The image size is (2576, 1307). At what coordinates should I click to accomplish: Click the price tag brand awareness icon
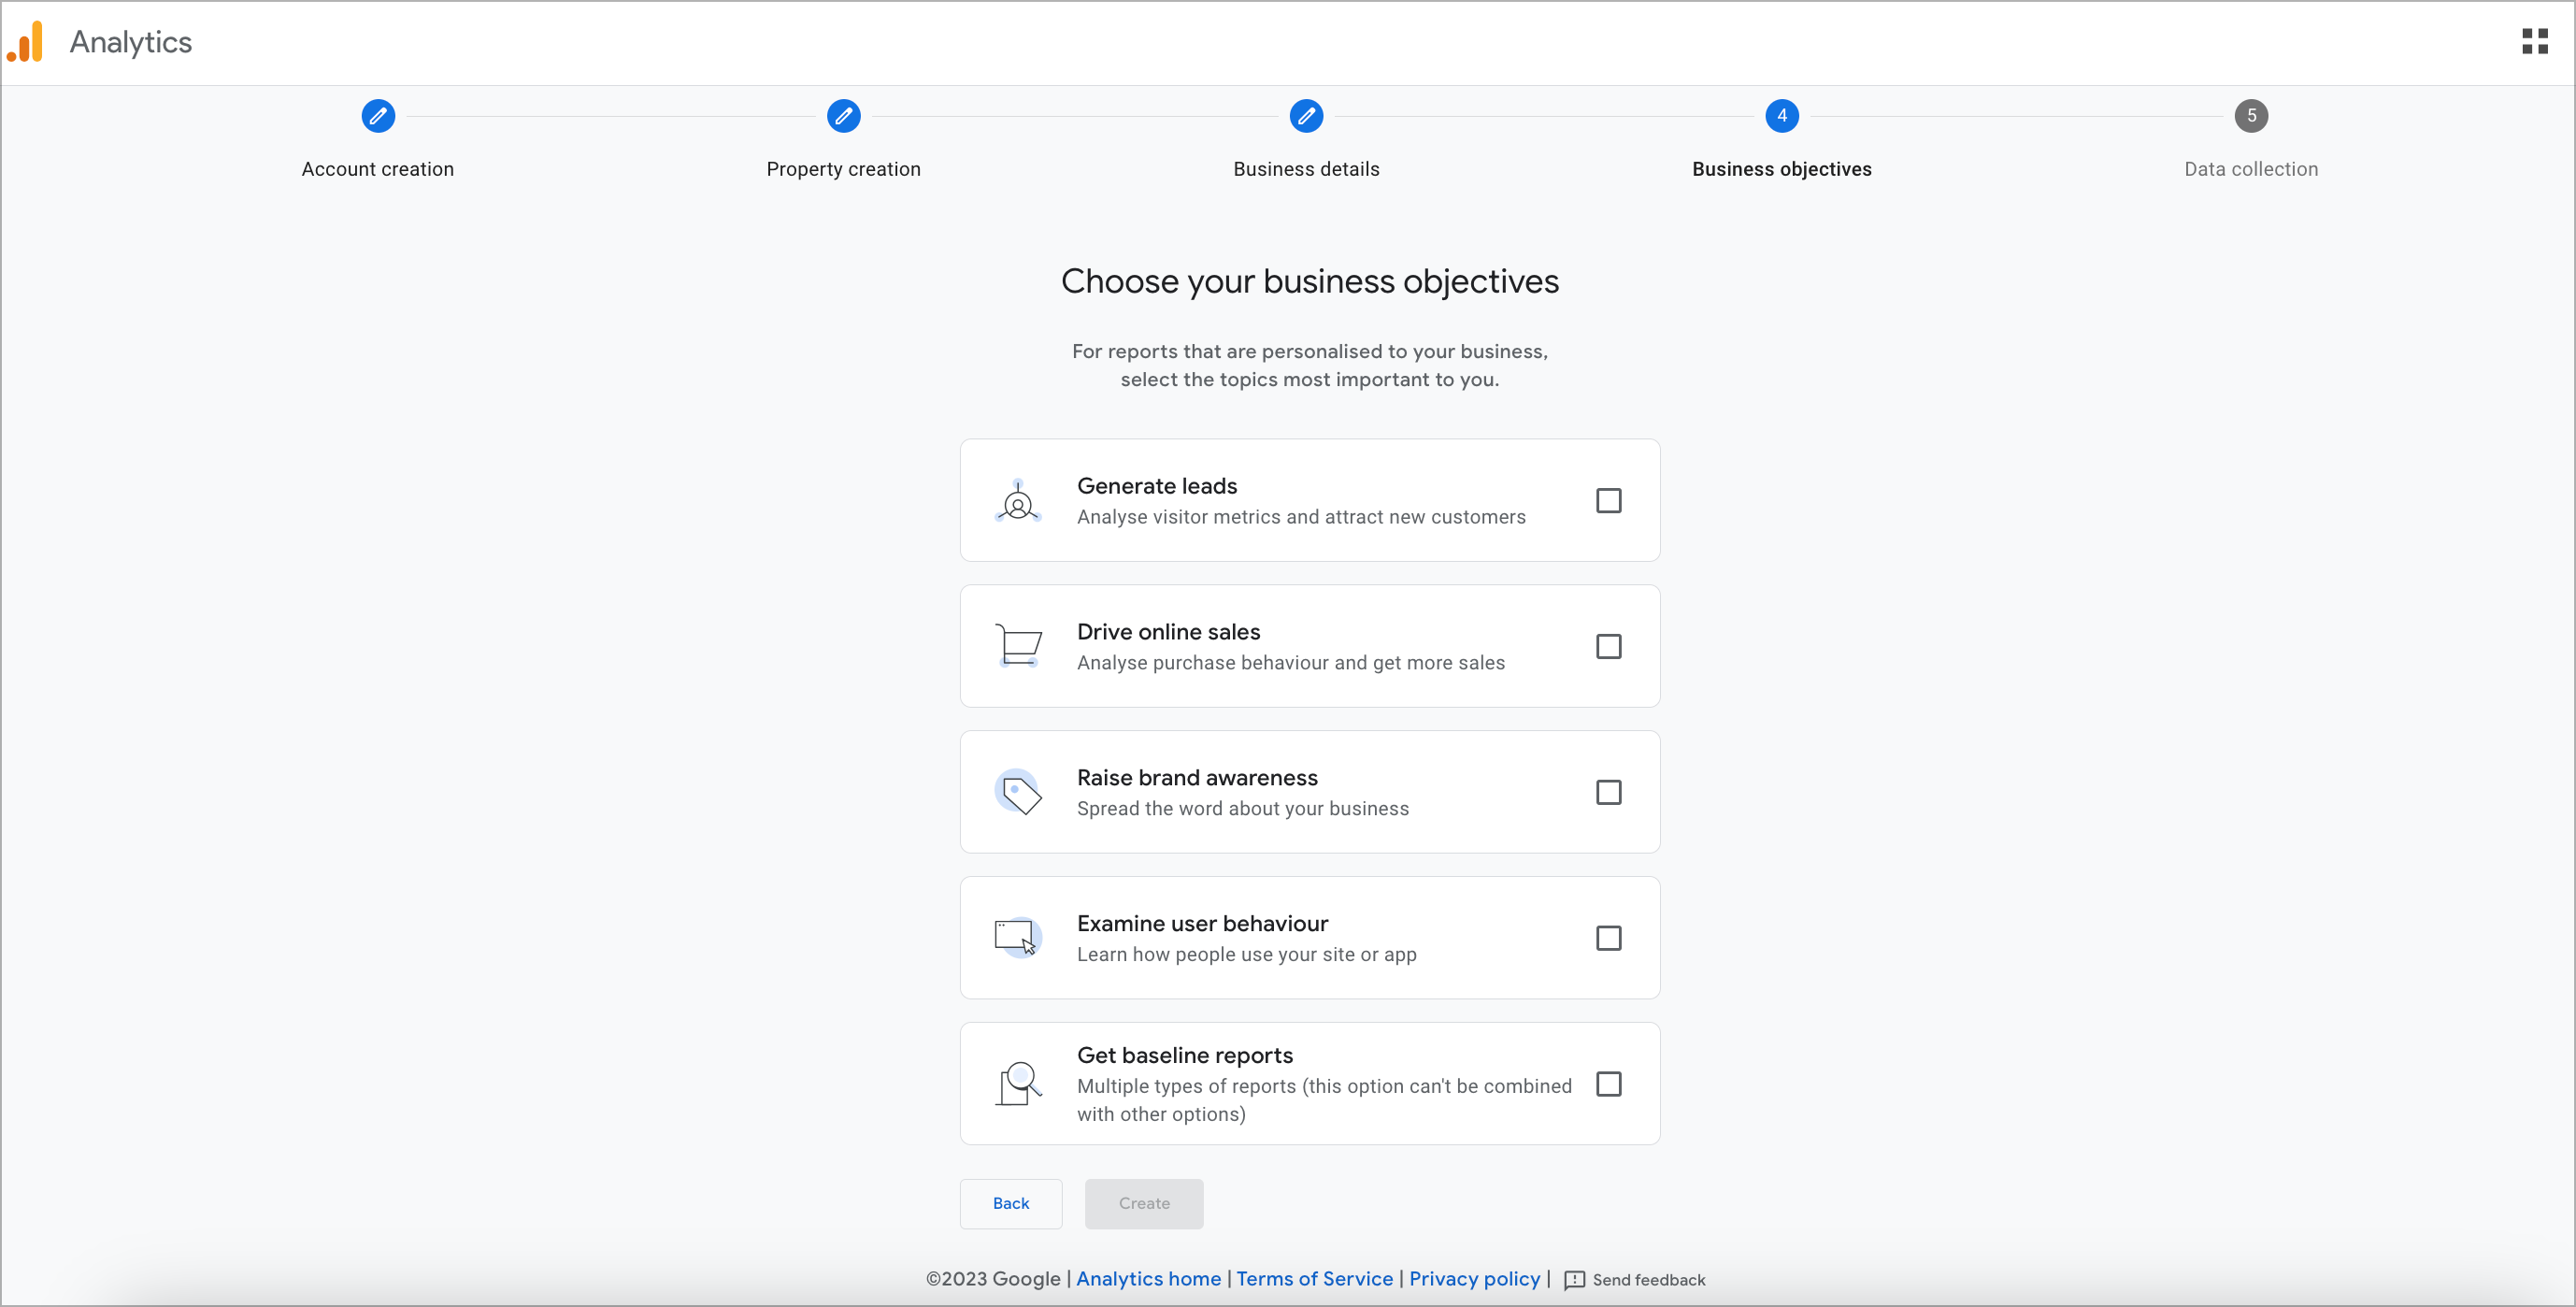[x=1018, y=792]
